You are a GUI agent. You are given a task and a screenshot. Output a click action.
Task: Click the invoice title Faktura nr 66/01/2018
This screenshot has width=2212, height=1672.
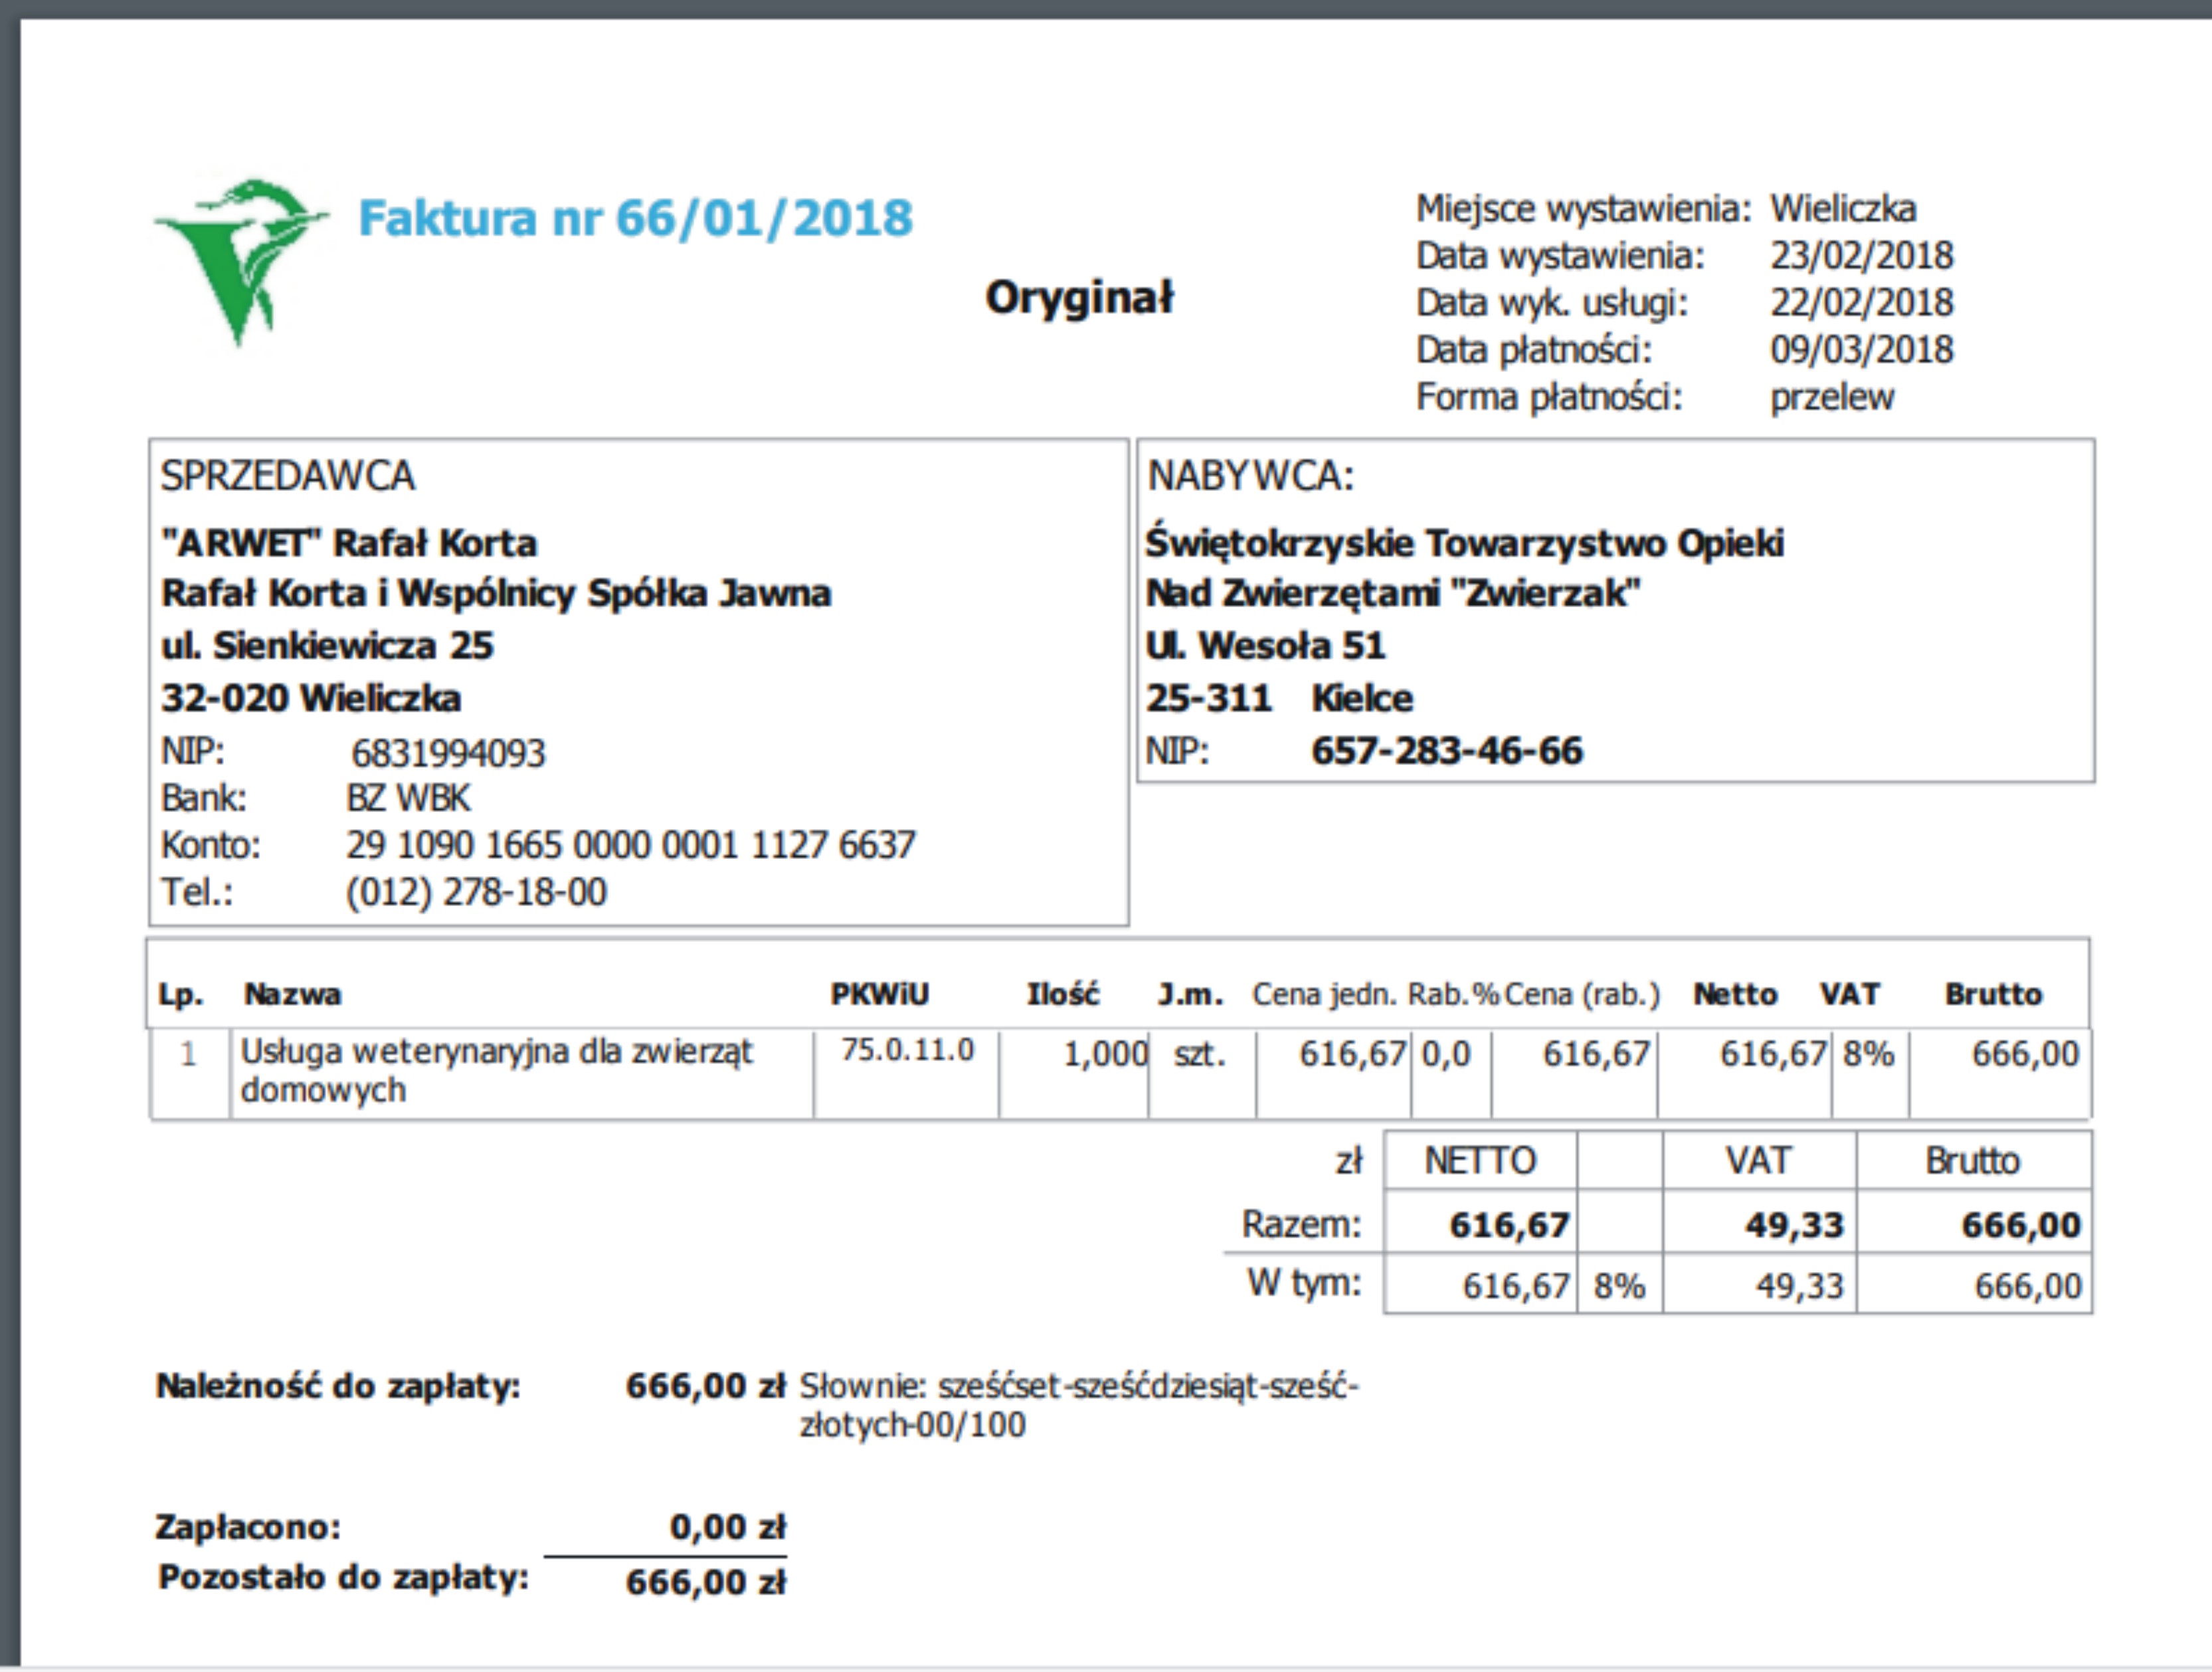point(635,218)
